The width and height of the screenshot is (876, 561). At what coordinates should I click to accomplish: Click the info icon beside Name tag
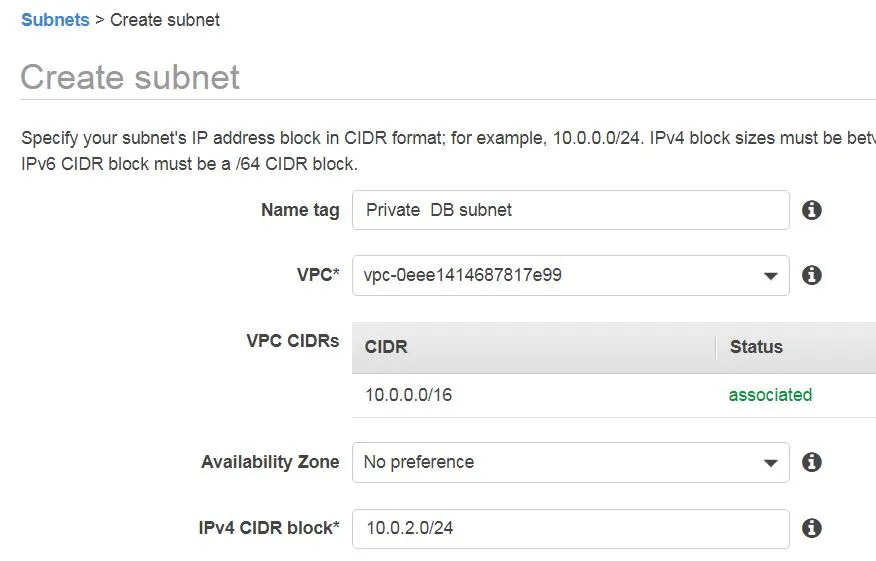[x=811, y=210]
